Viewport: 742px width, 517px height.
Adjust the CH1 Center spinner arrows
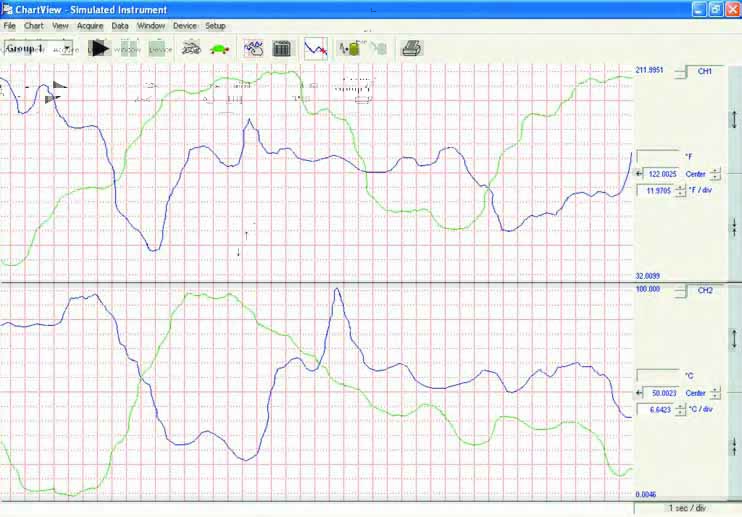click(716, 174)
